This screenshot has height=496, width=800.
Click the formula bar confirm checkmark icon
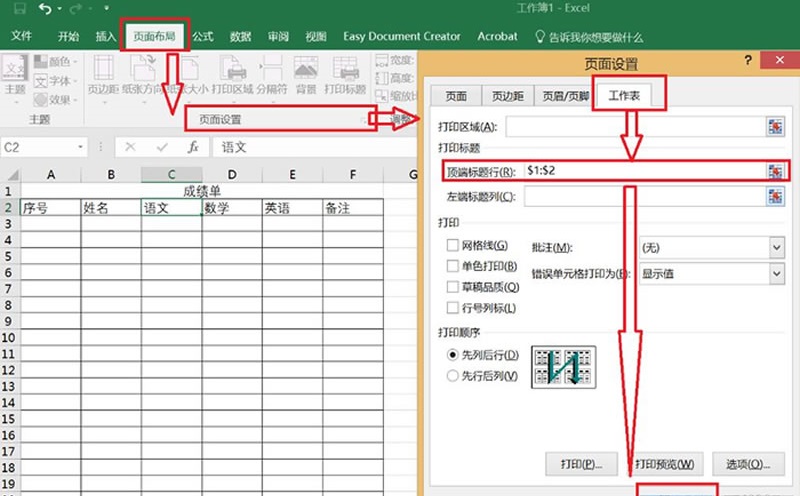click(162, 147)
